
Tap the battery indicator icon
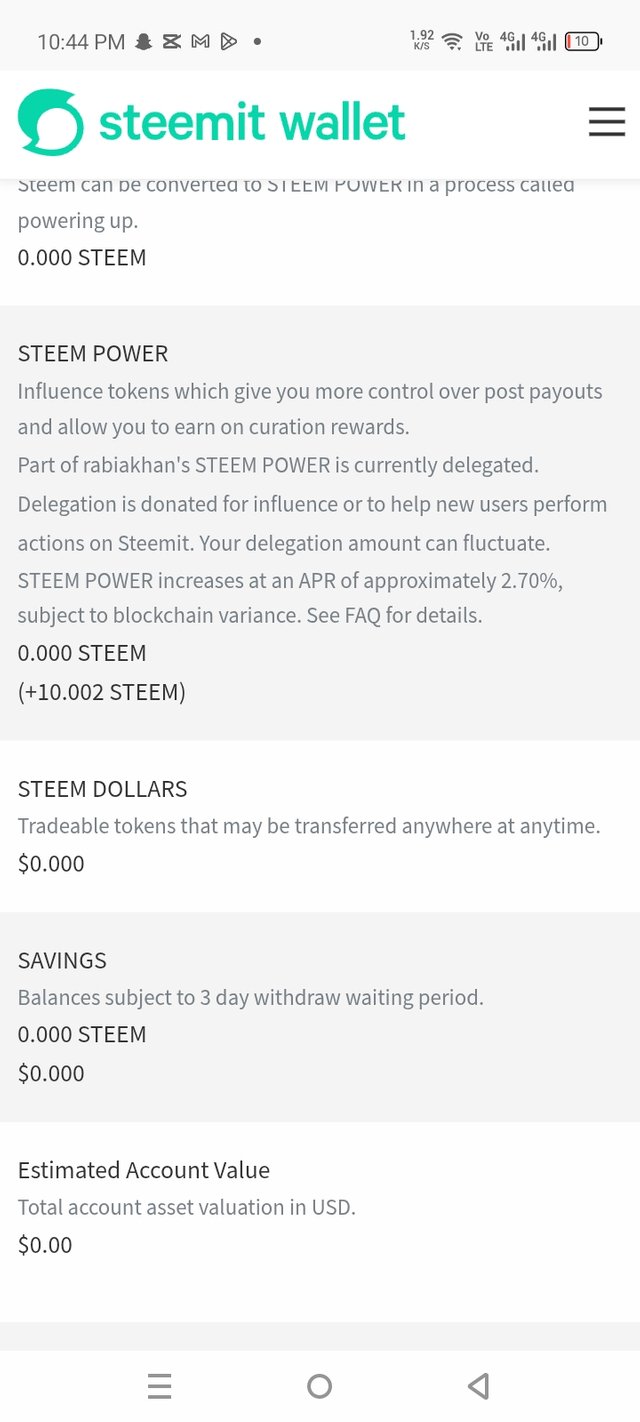[x=583, y=42]
